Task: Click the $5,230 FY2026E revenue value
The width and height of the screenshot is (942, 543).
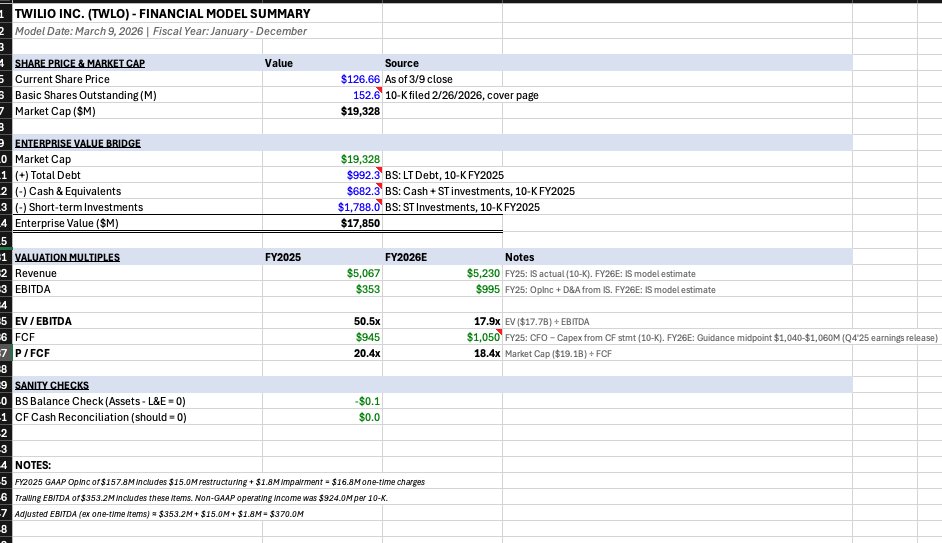Action: [484, 273]
